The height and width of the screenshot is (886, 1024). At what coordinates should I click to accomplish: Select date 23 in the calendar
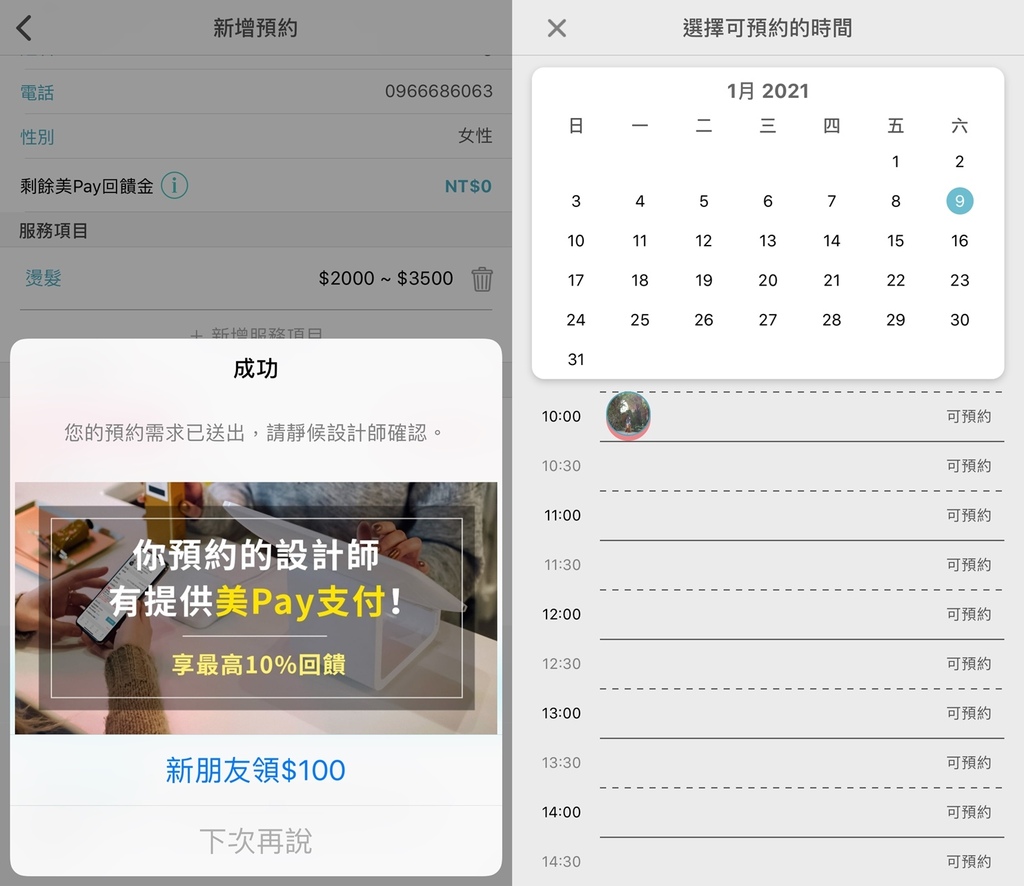coord(959,280)
